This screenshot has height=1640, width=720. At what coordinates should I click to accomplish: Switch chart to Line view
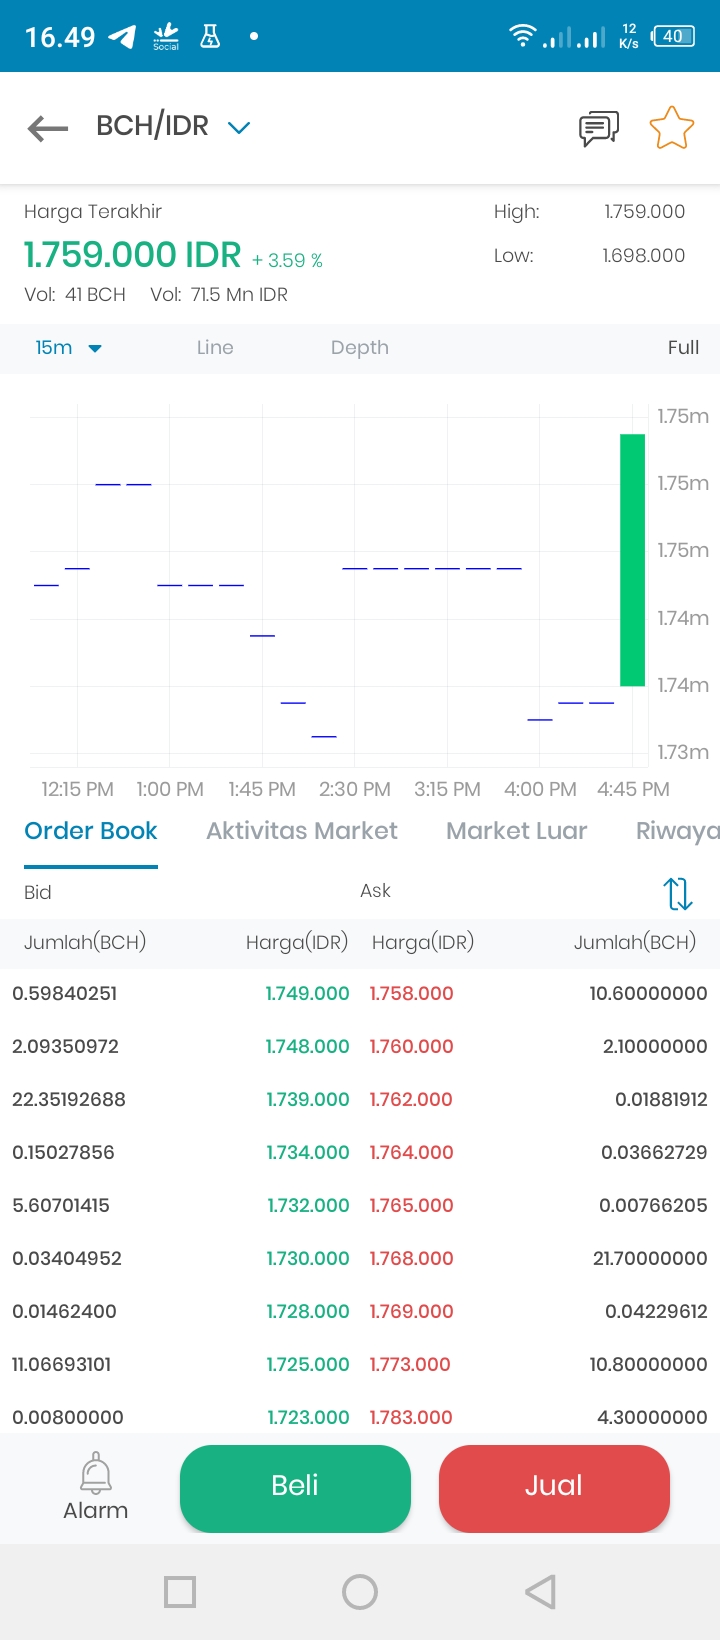[215, 347]
